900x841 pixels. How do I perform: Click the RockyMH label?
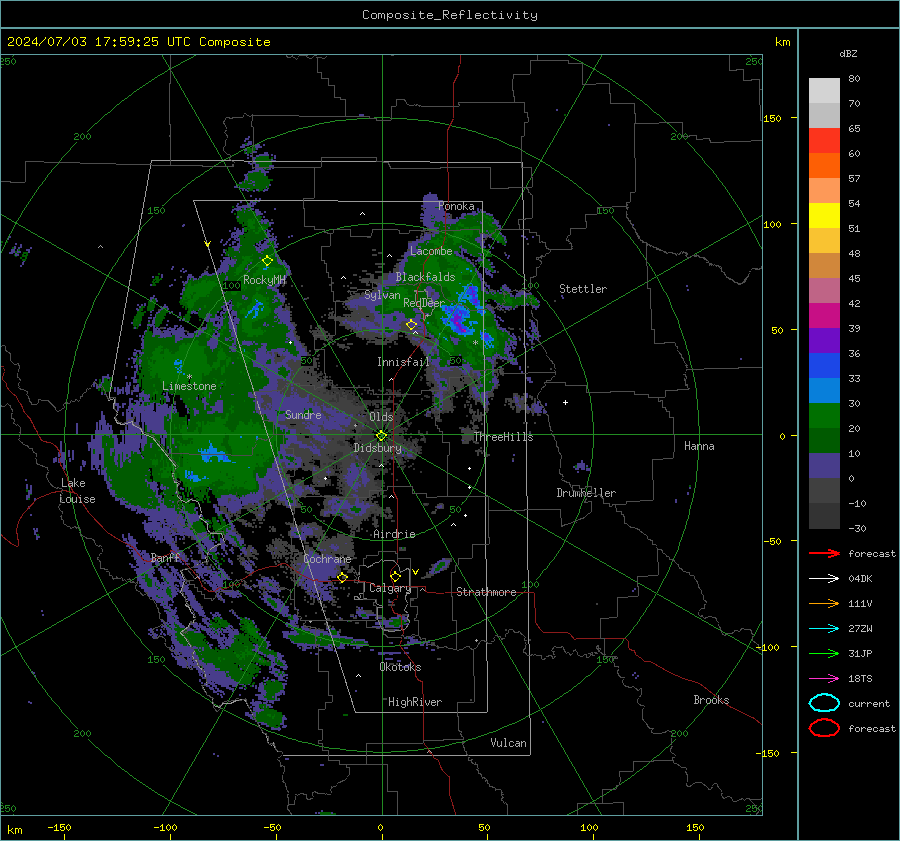point(264,280)
